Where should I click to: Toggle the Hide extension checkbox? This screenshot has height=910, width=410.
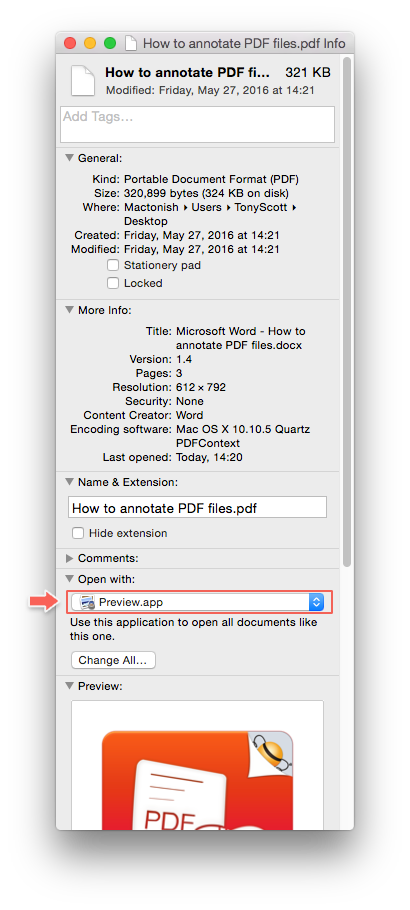77,533
